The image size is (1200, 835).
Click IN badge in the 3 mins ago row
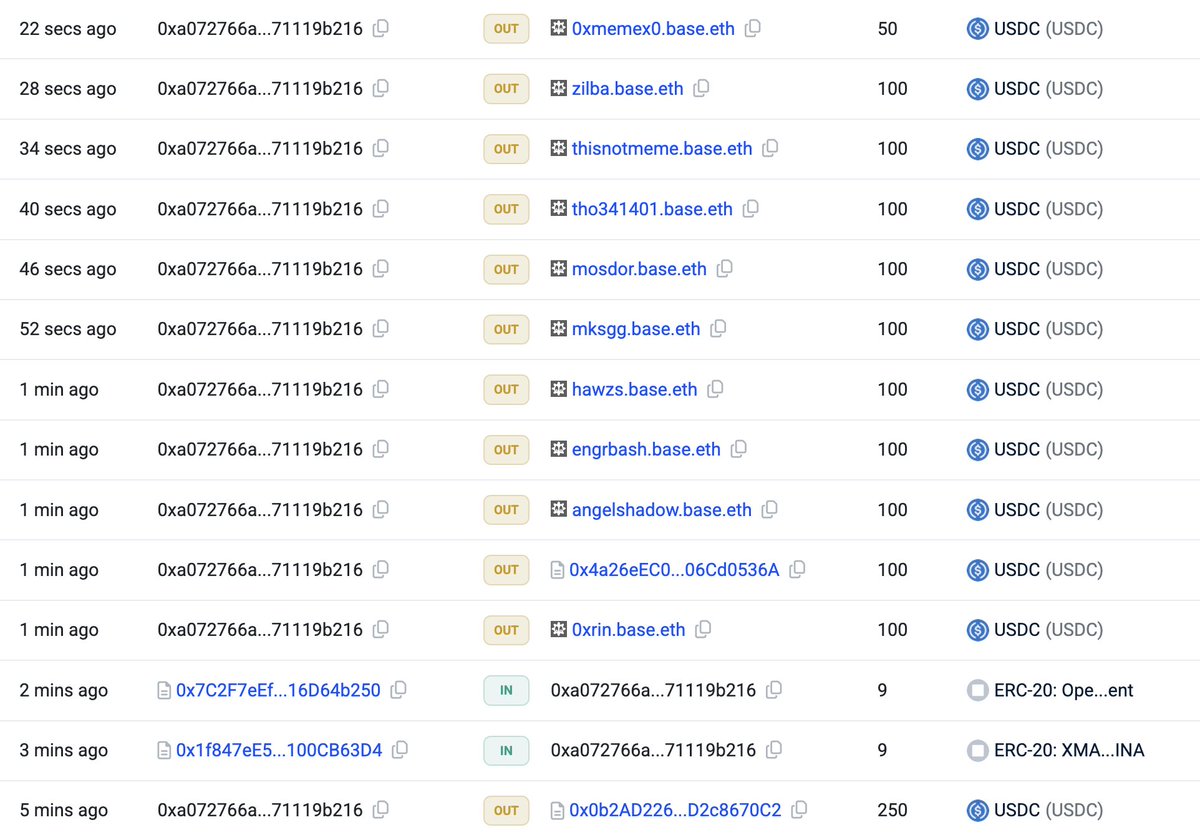click(x=506, y=750)
